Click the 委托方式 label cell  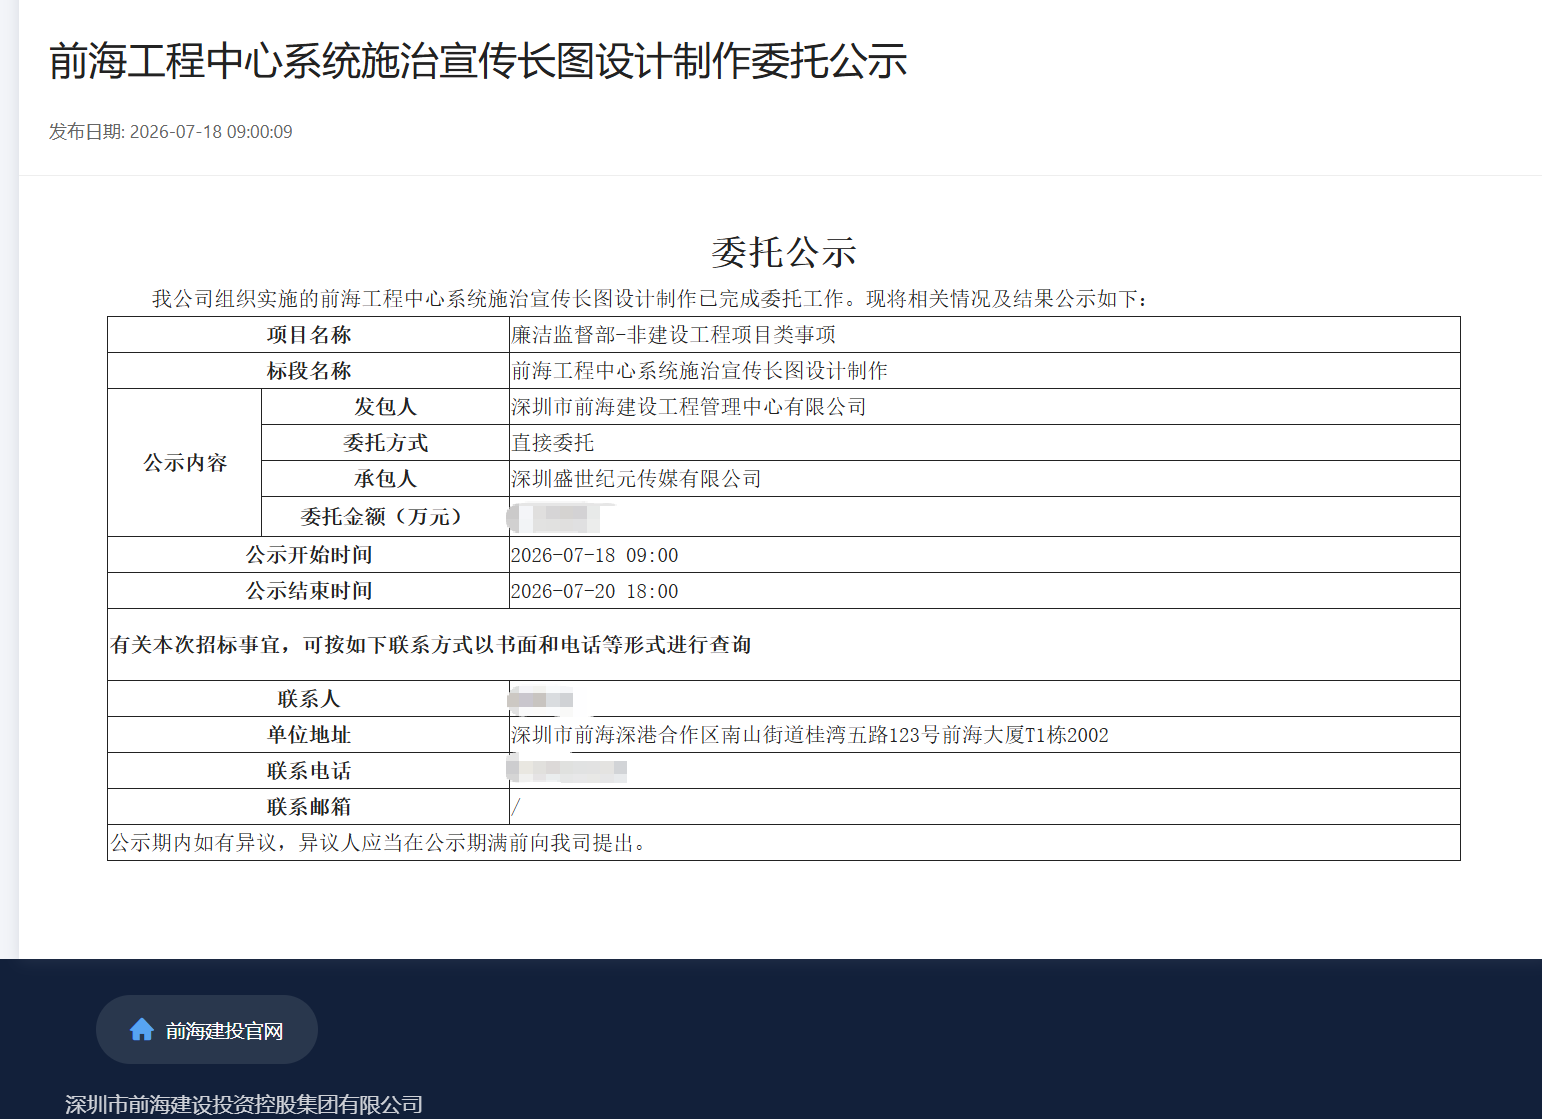coord(386,443)
